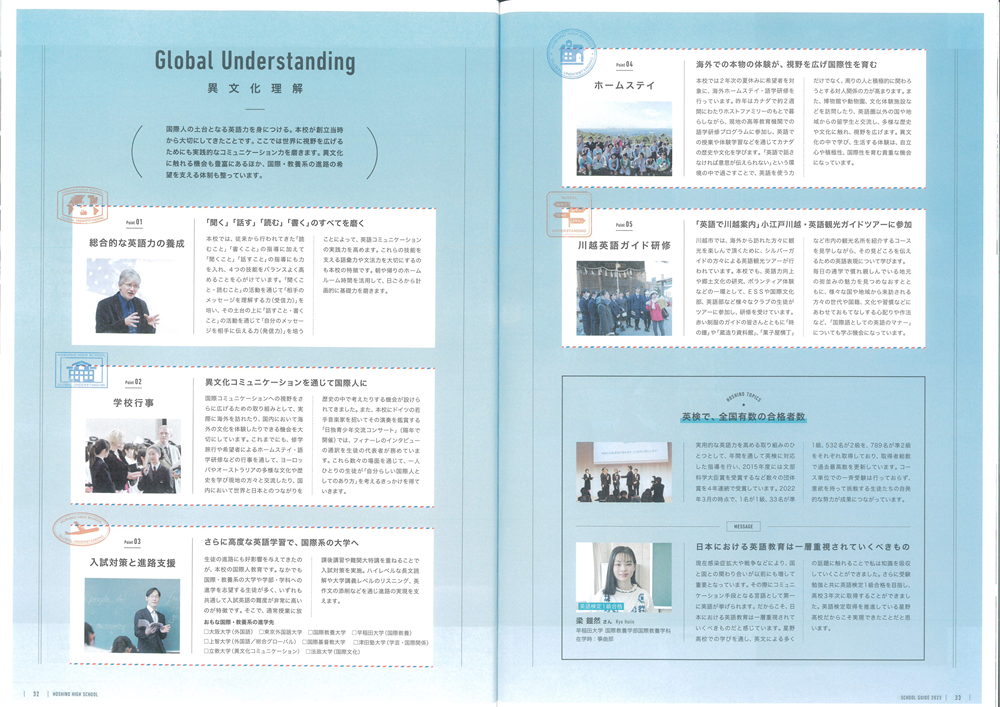Click the HOSHINO TOPICS arc label
Image resolution: width=1000 pixels, height=707 pixels.
coord(743,397)
